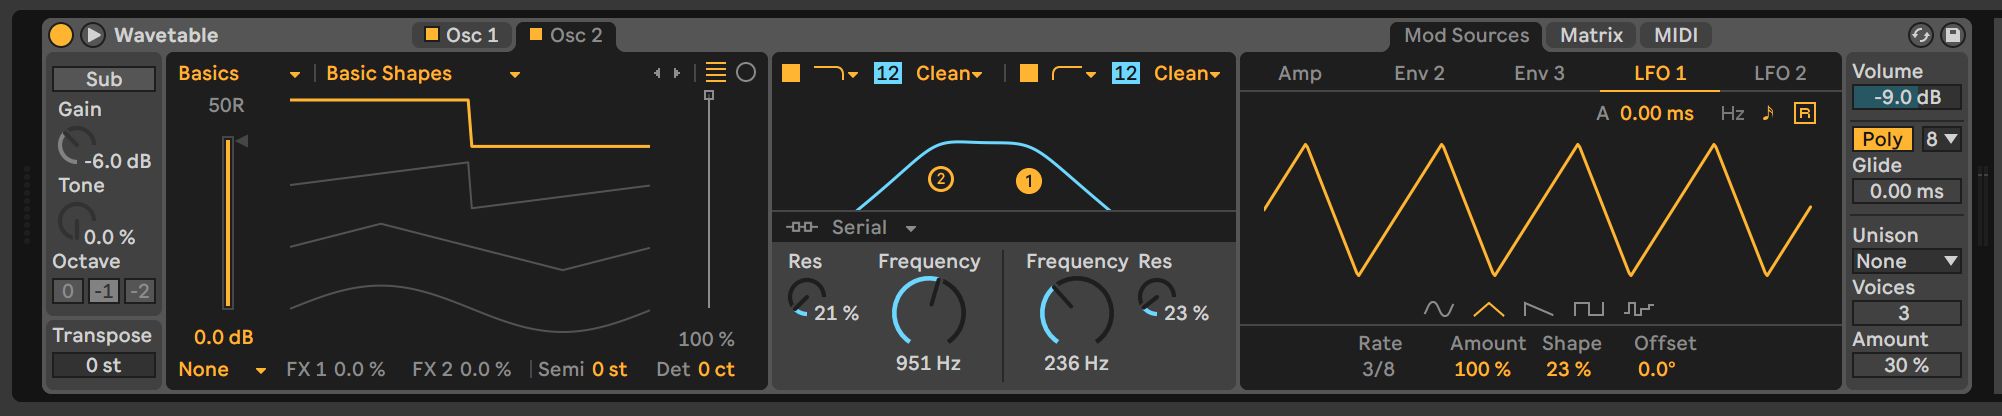Click the oscillator 0.0 dB gain value
Viewport: 2002px width, 416px height.
pos(223,338)
